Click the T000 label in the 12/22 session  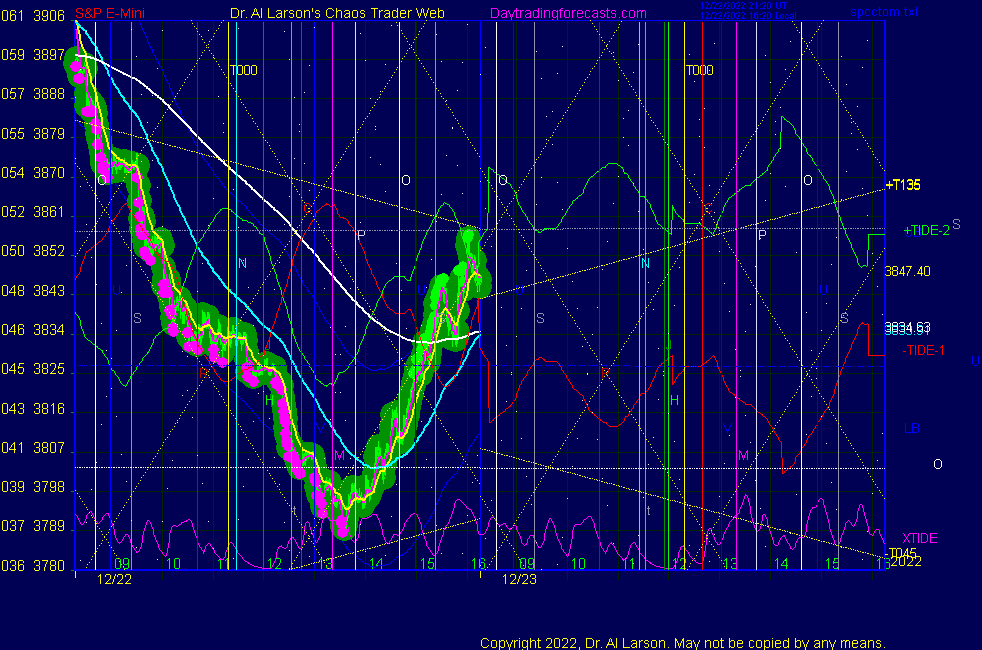244,70
